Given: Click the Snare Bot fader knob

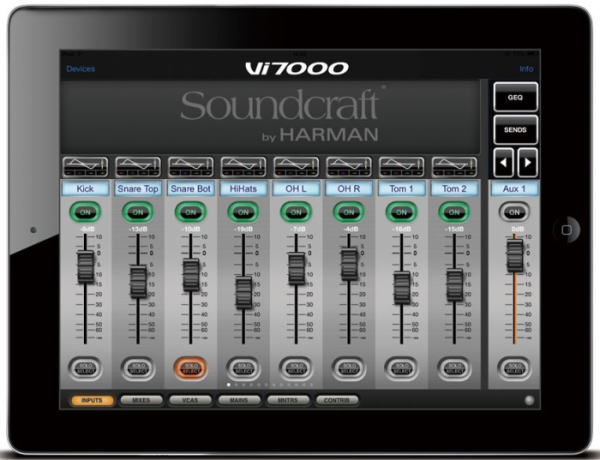Looking at the screenshot, I should pos(191,275).
